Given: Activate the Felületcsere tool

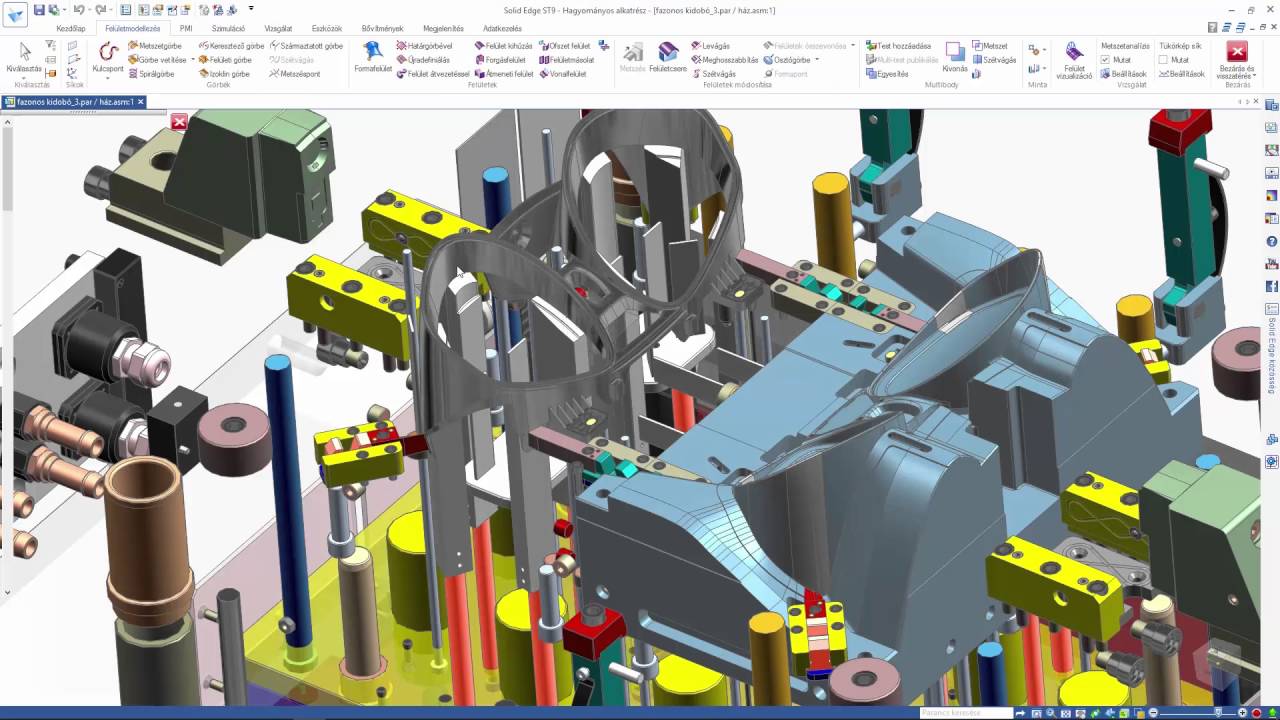Looking at the screenshot, I should click(668, 59).
